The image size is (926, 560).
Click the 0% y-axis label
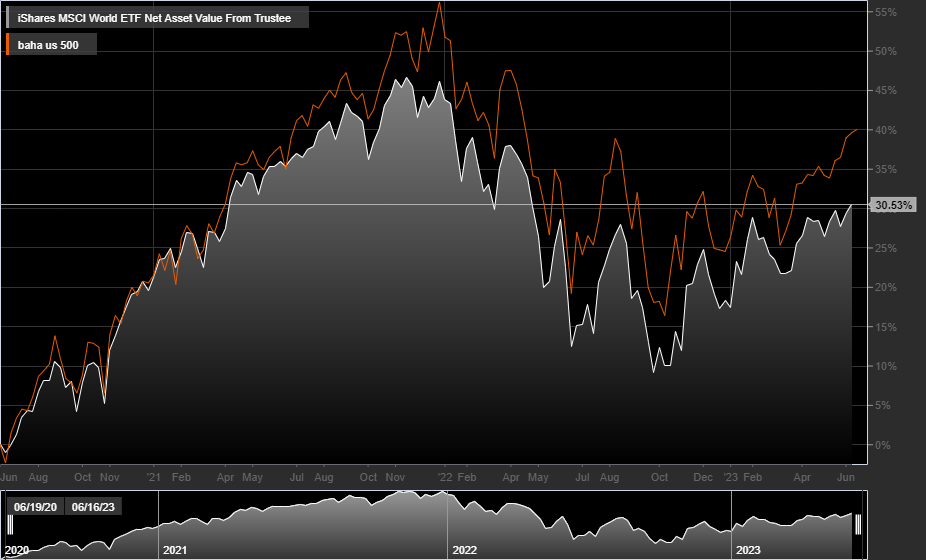click(x=882, y=445)
